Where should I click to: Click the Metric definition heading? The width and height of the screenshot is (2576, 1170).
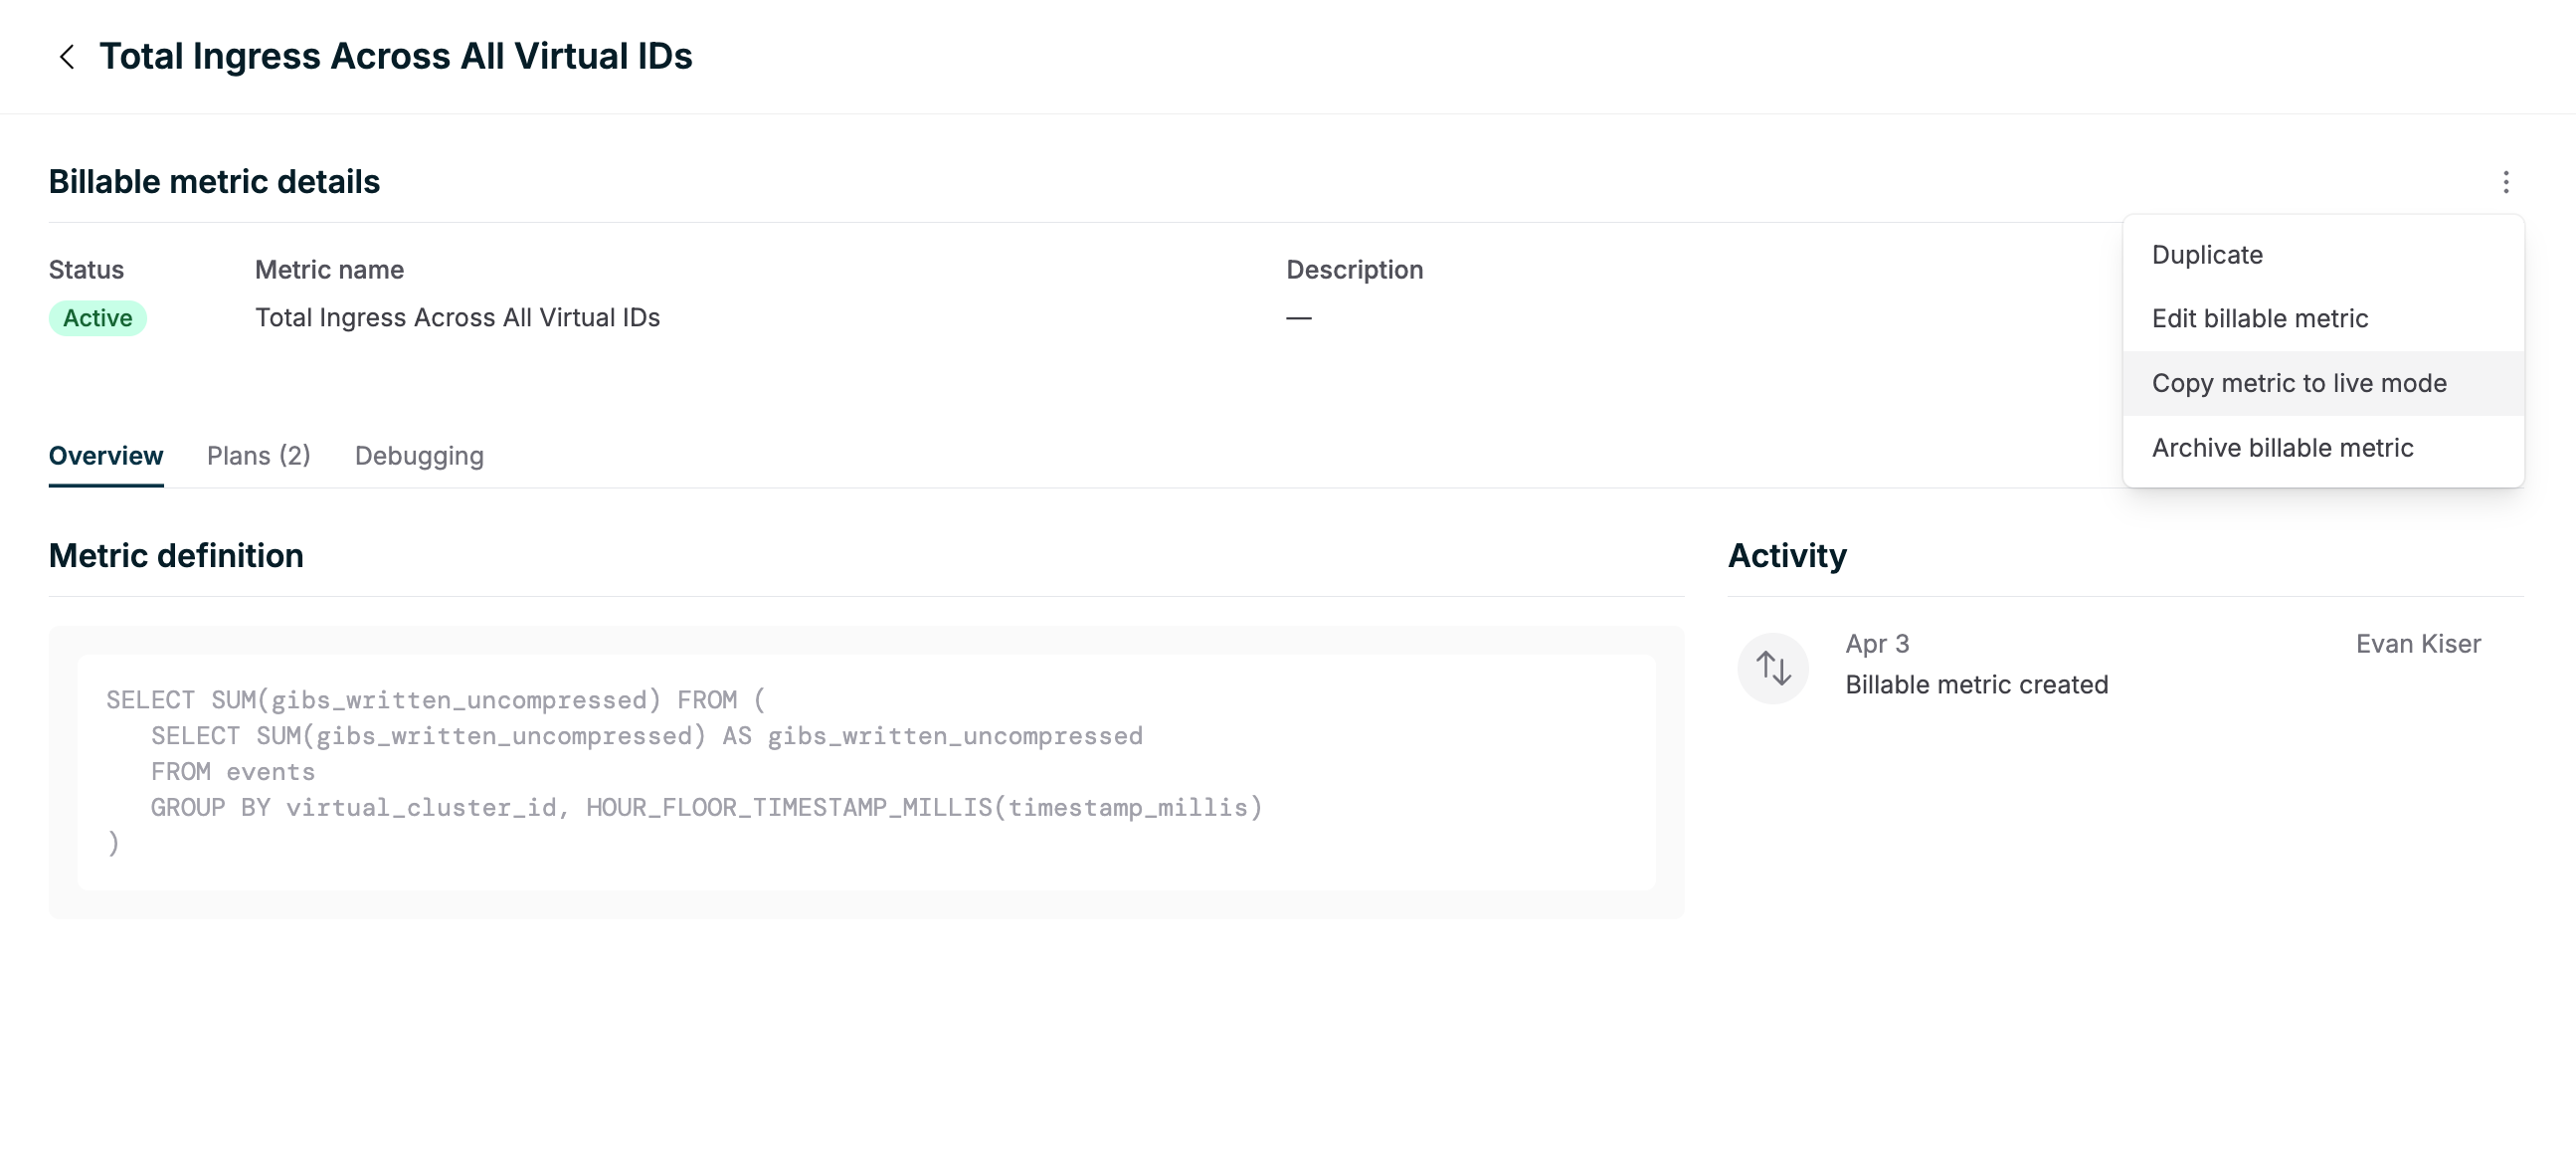(176, 556)
